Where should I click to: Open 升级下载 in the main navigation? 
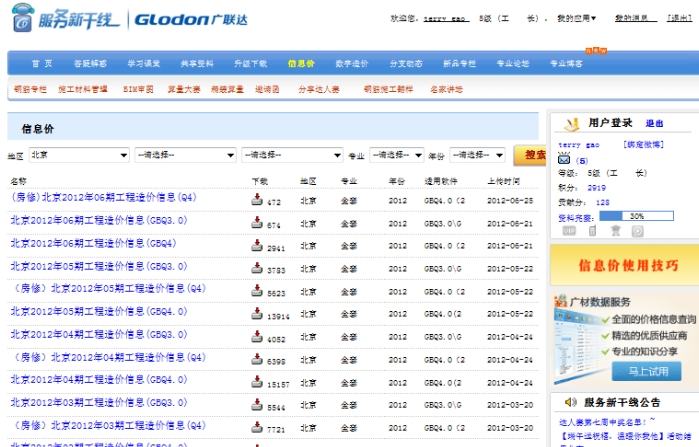251,64
